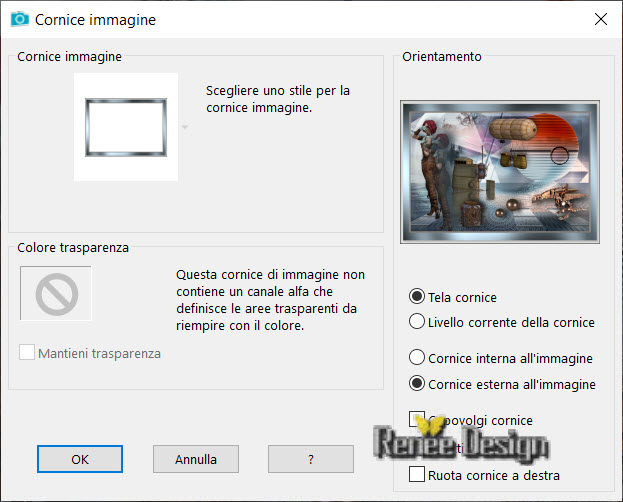Click the Orientamento framed image preview
The height and width of the screenshot is (502, 623).
point(500,172)
